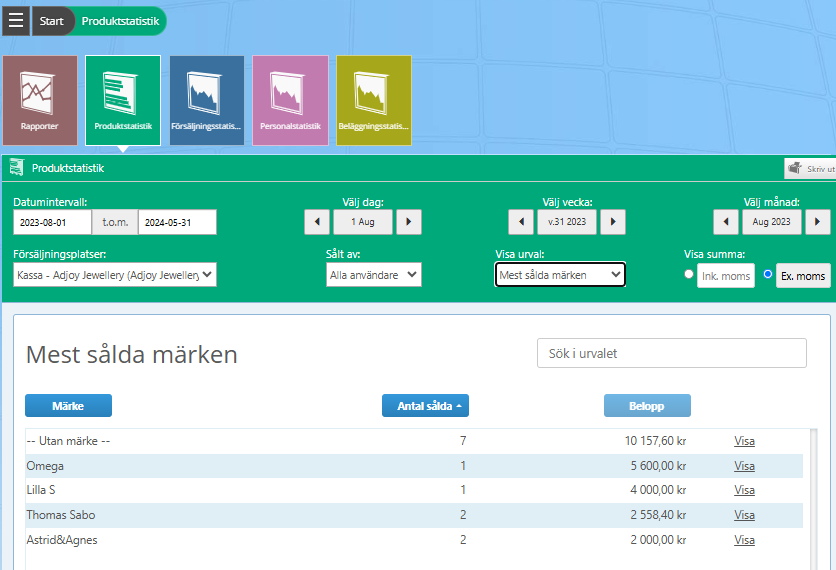Viewport: 836px width, 570px height.
Task: Click Visa link for Astrid&Agnes row
Action: click(x=744, y=540)
